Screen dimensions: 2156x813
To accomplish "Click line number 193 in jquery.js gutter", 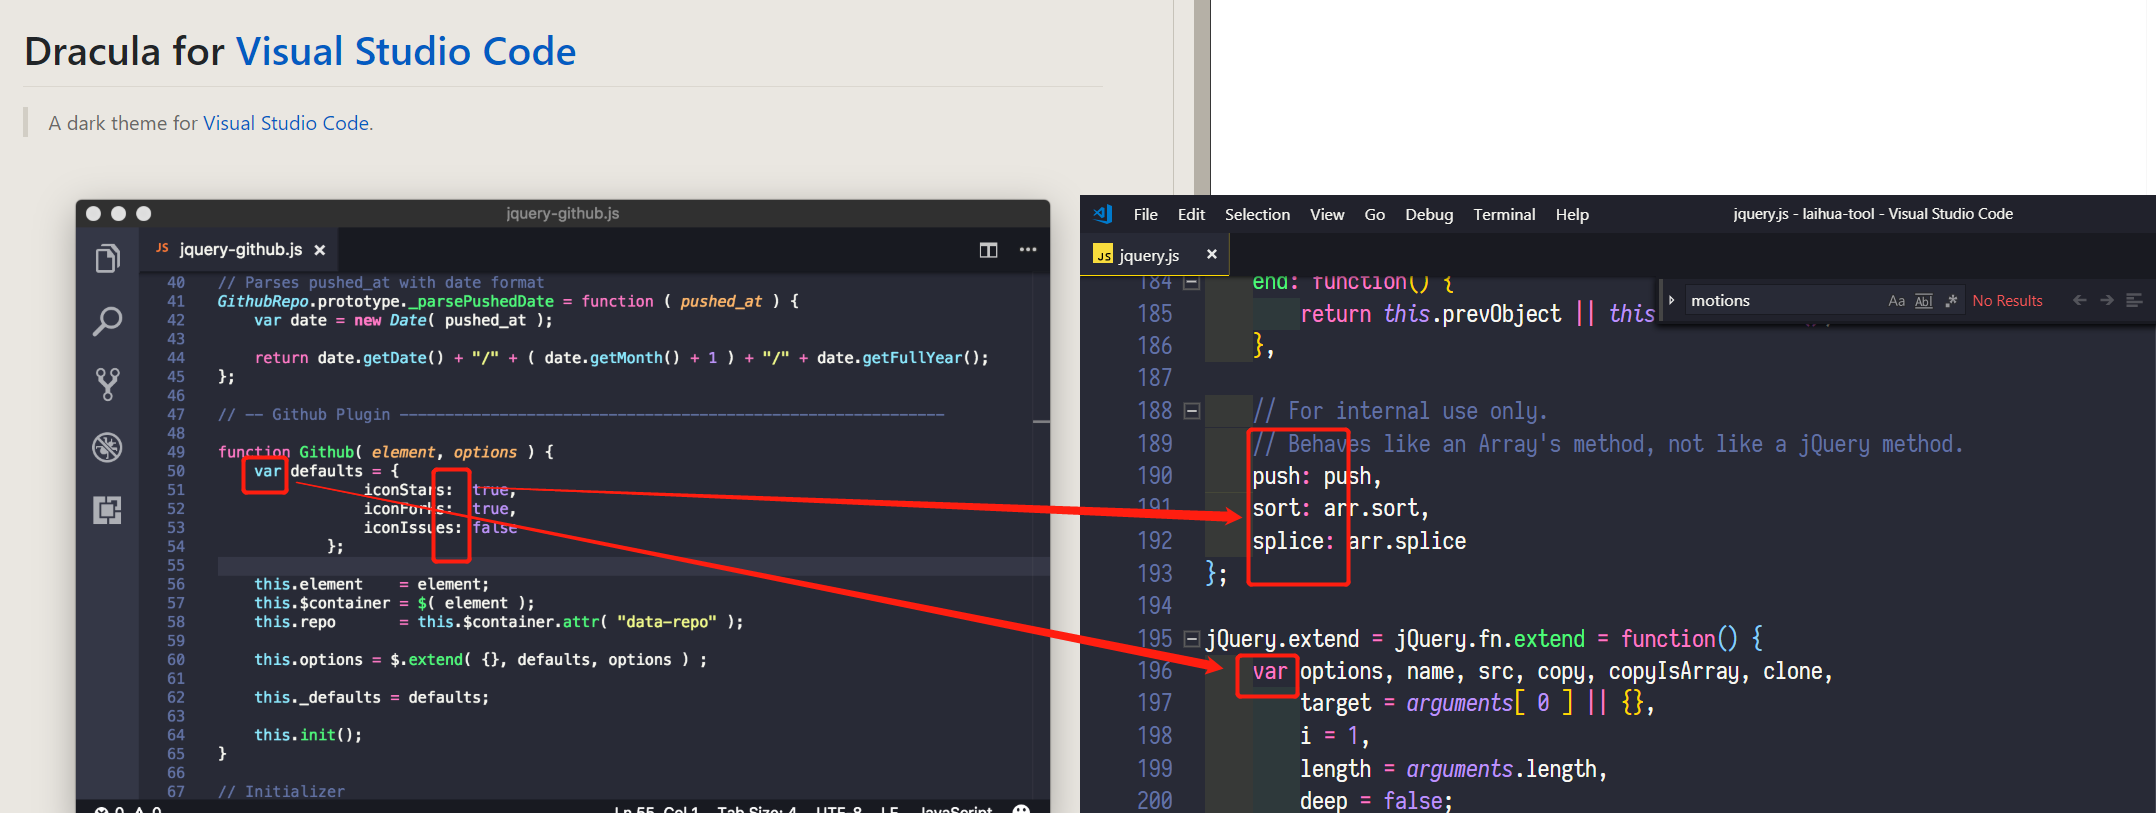I will click(x=1155, y=574).
